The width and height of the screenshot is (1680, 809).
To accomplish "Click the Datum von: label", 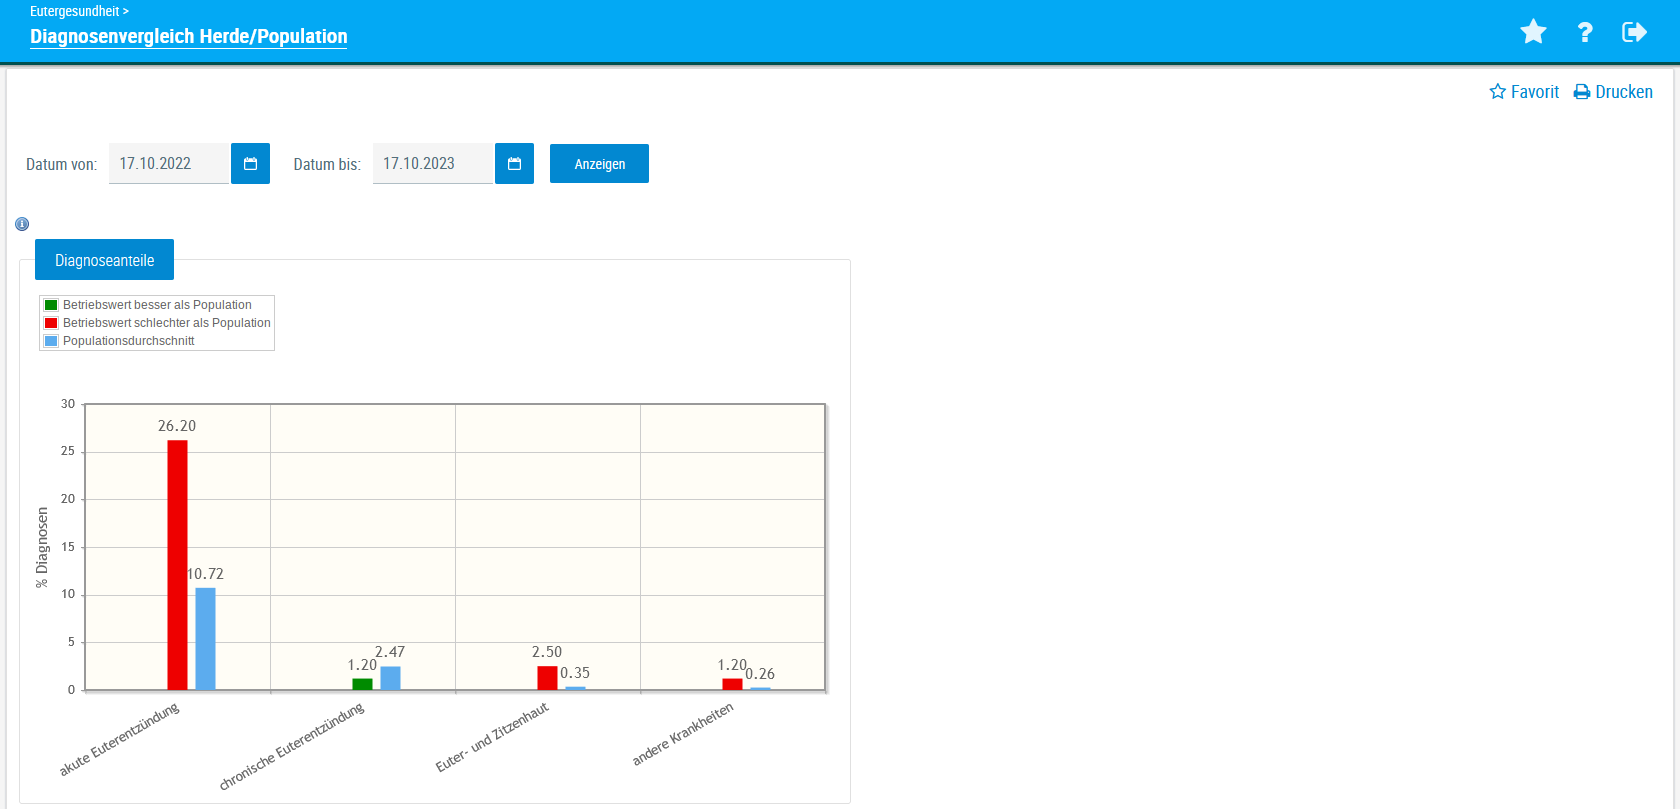I will click(x=62, y=165).
